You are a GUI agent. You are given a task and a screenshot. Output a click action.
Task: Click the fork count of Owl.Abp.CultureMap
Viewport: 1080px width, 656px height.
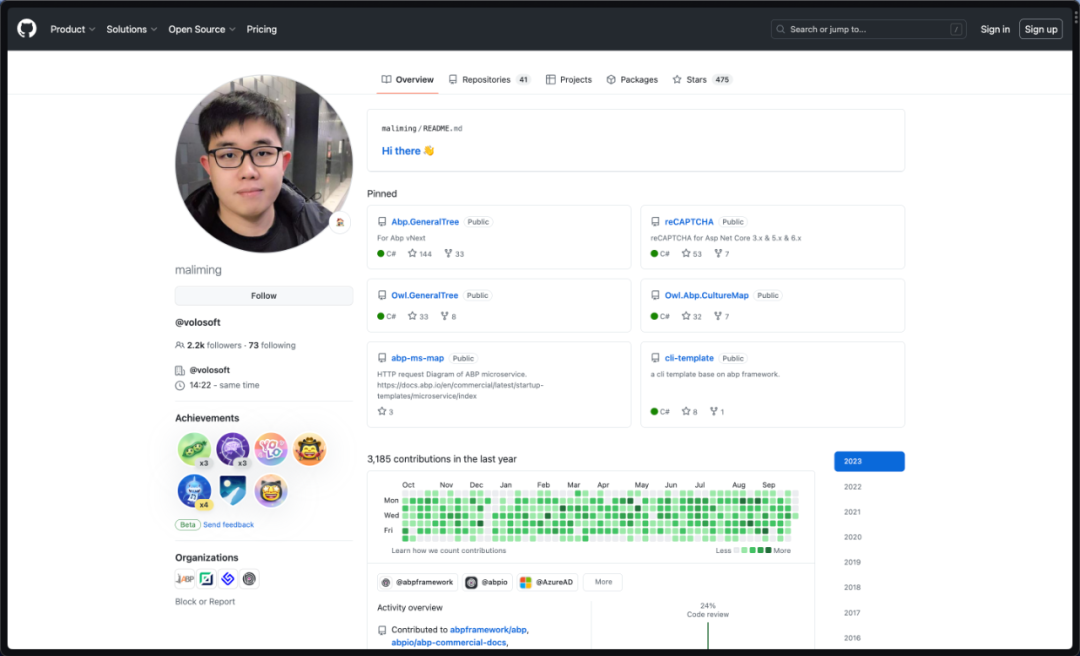click(721, 316)
